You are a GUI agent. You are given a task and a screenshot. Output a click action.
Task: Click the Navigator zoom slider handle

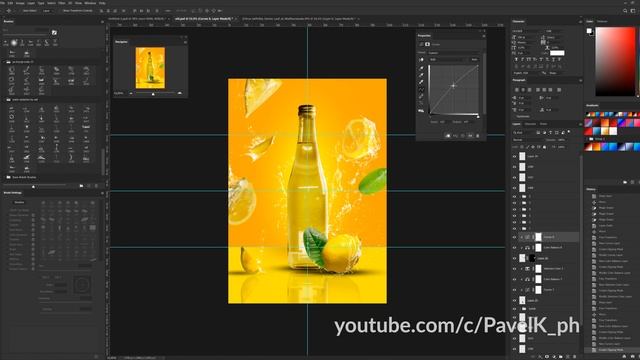coord(153,94)
